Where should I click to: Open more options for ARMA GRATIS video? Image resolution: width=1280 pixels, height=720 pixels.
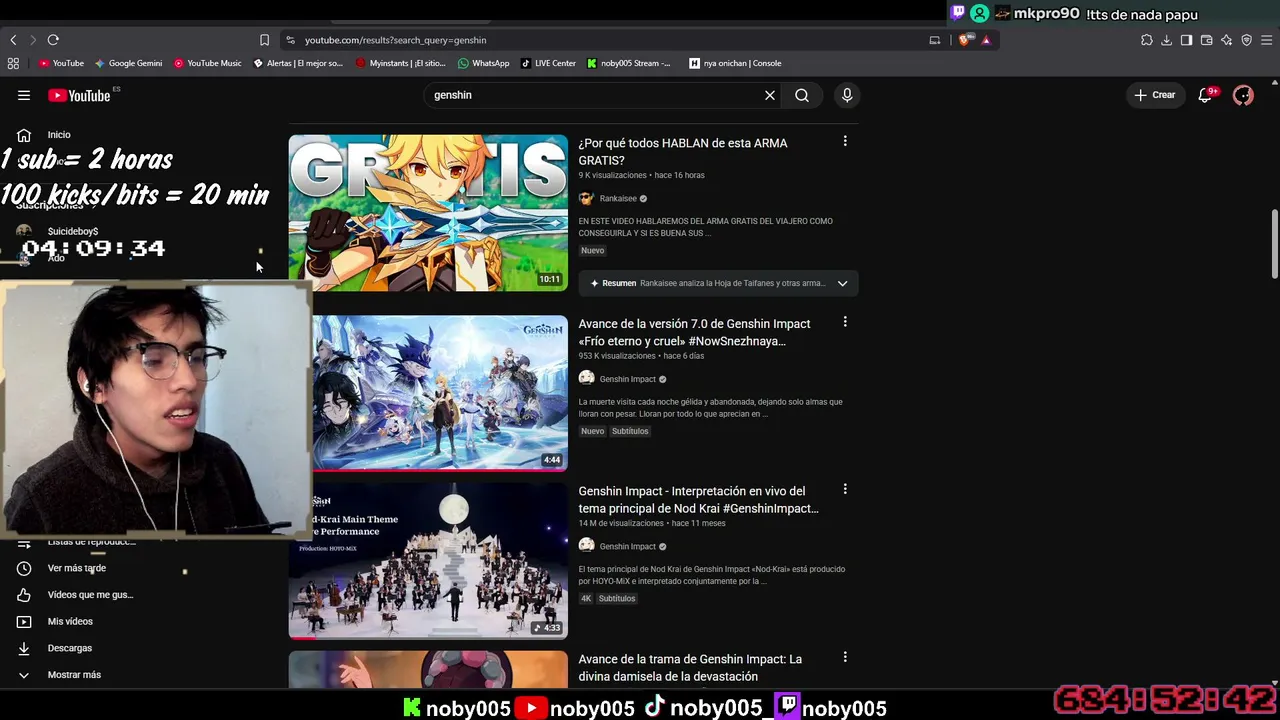coord(845,141)
